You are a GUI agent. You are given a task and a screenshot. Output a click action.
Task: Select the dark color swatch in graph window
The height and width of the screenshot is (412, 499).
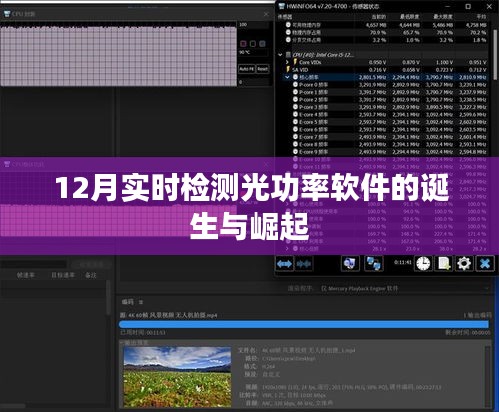(253, 44)
